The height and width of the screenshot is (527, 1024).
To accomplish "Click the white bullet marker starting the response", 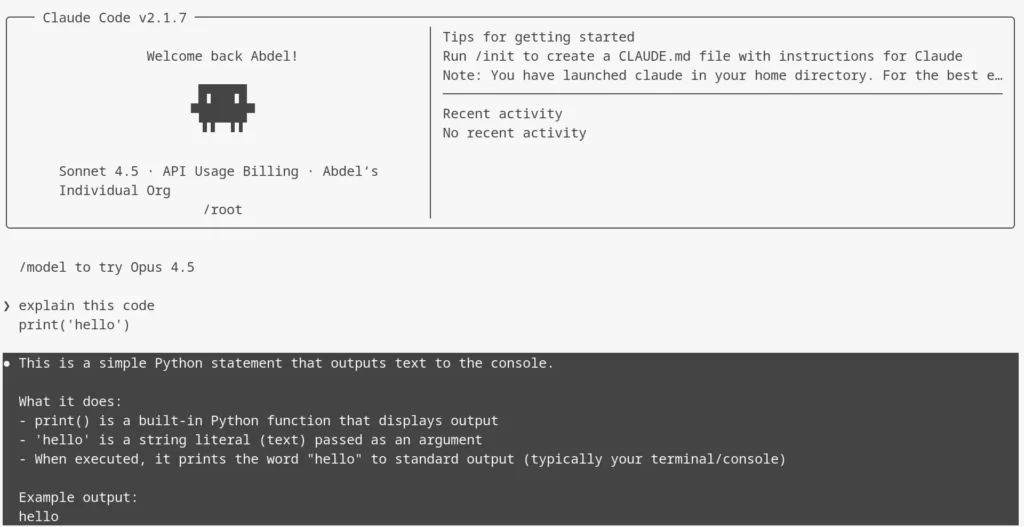I will pos(7,363).
